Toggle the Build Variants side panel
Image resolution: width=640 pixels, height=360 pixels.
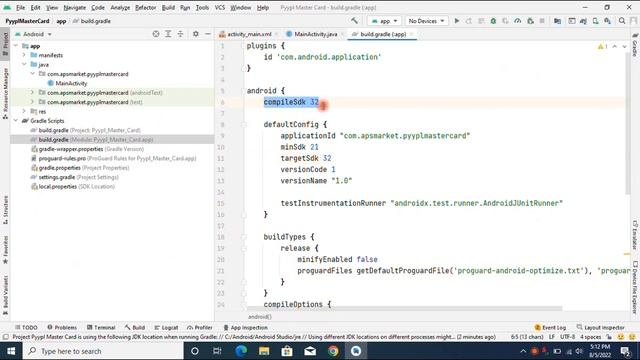tap(5, 295)
